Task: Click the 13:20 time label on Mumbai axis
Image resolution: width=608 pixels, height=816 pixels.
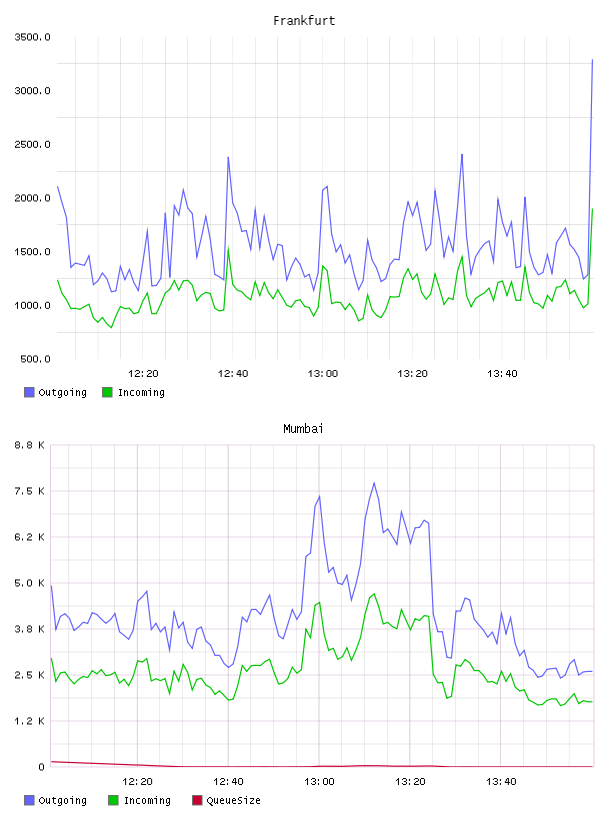Action: [x=410, y=782]
